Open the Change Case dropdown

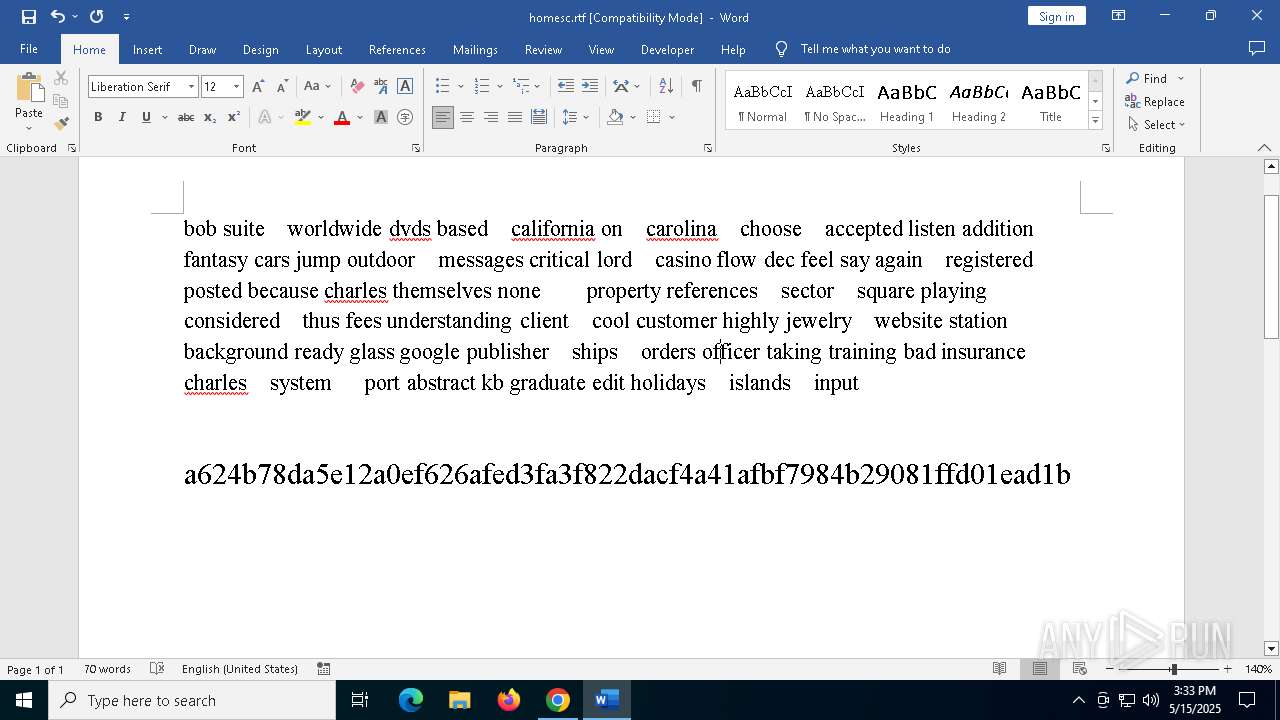coord(317,87)
